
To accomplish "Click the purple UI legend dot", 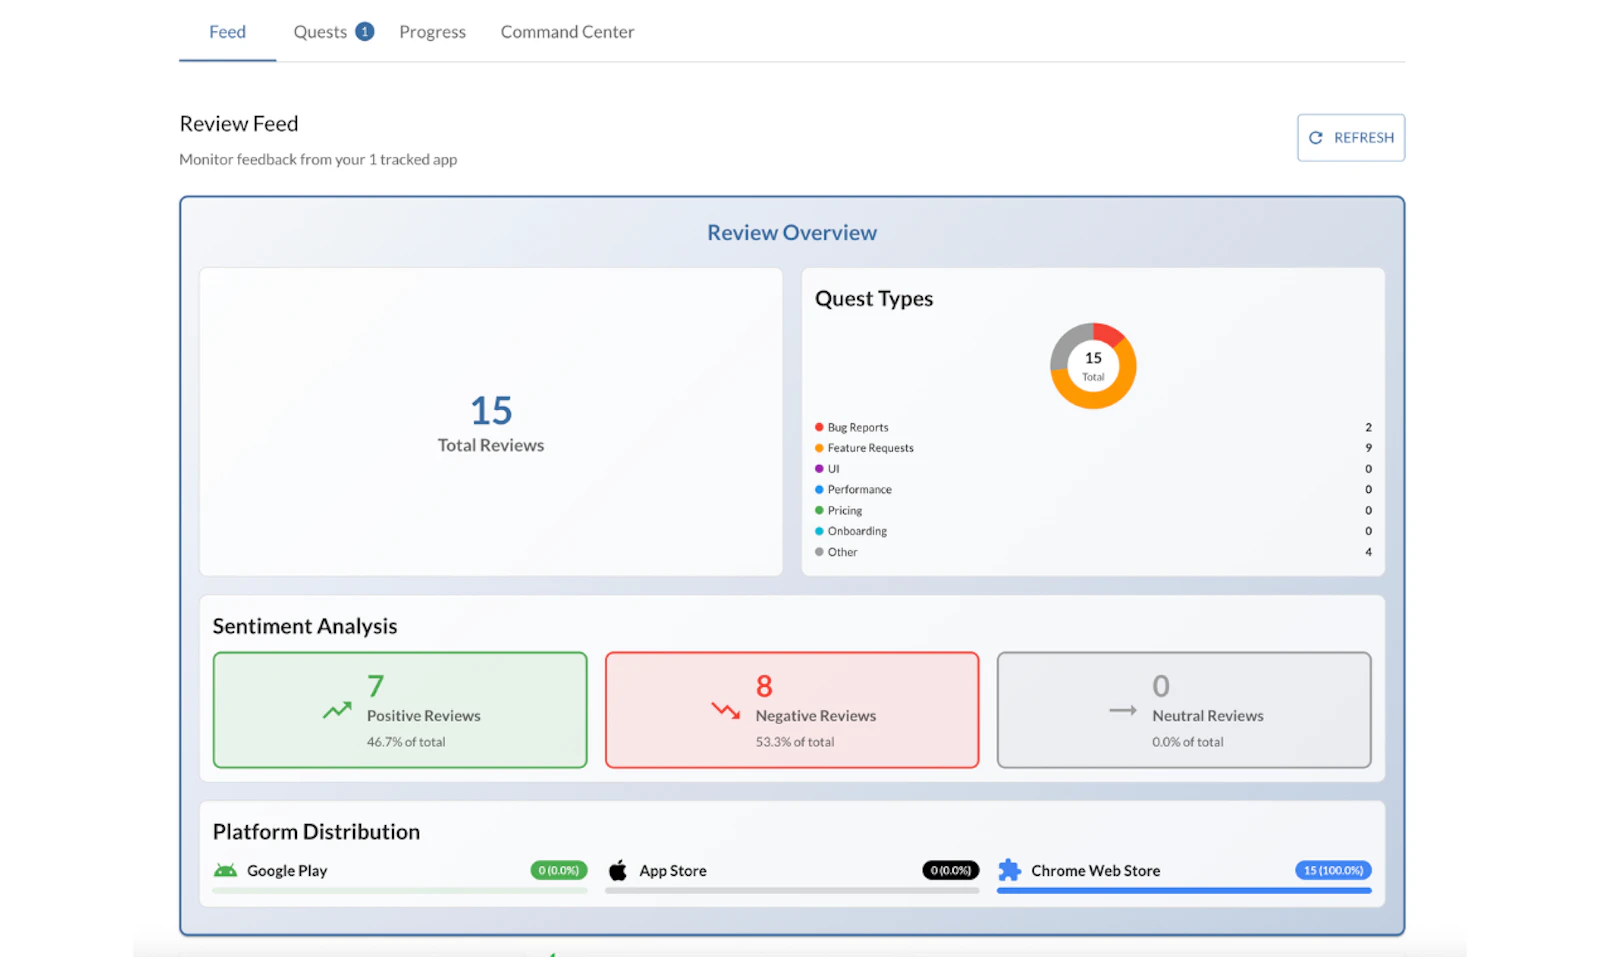I will pos(819,469).
